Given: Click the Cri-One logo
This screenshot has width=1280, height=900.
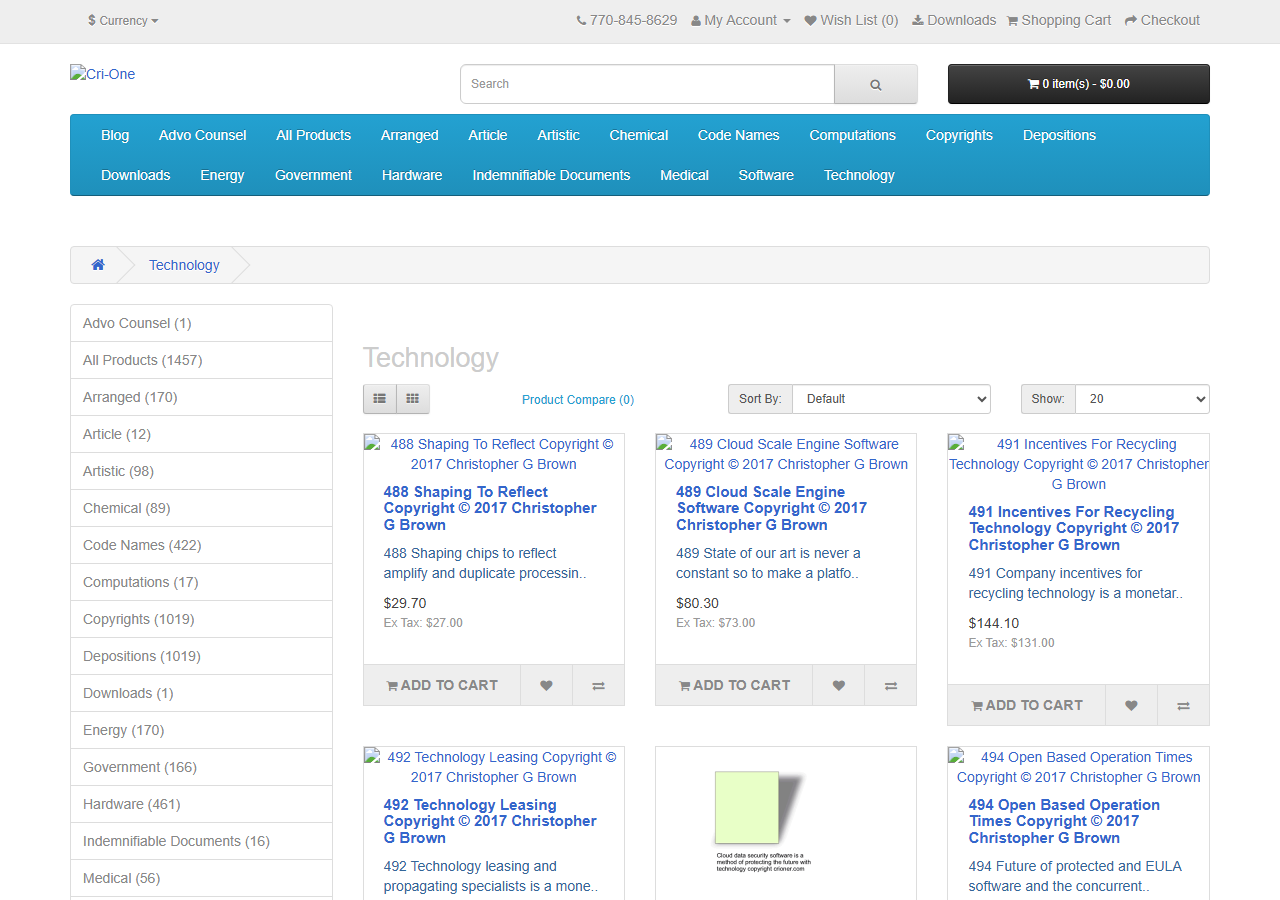Looking at the screenshot, I should (x=102, y=74).
